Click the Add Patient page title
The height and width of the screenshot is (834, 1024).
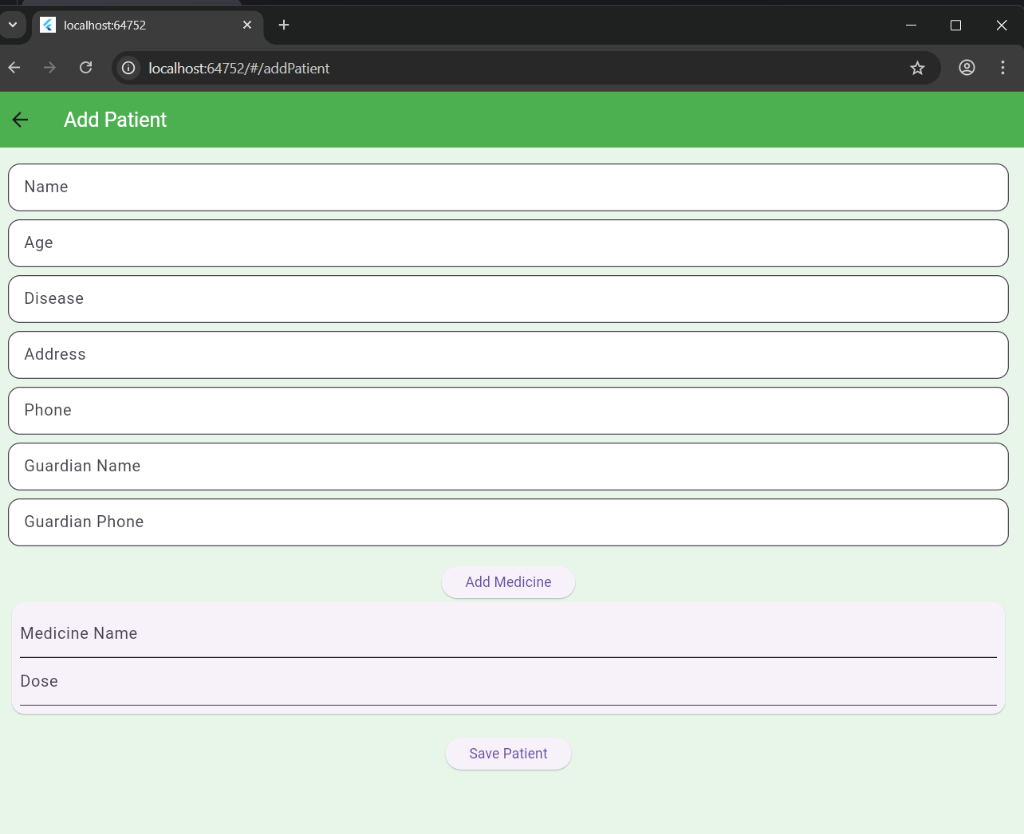point(115,120)
